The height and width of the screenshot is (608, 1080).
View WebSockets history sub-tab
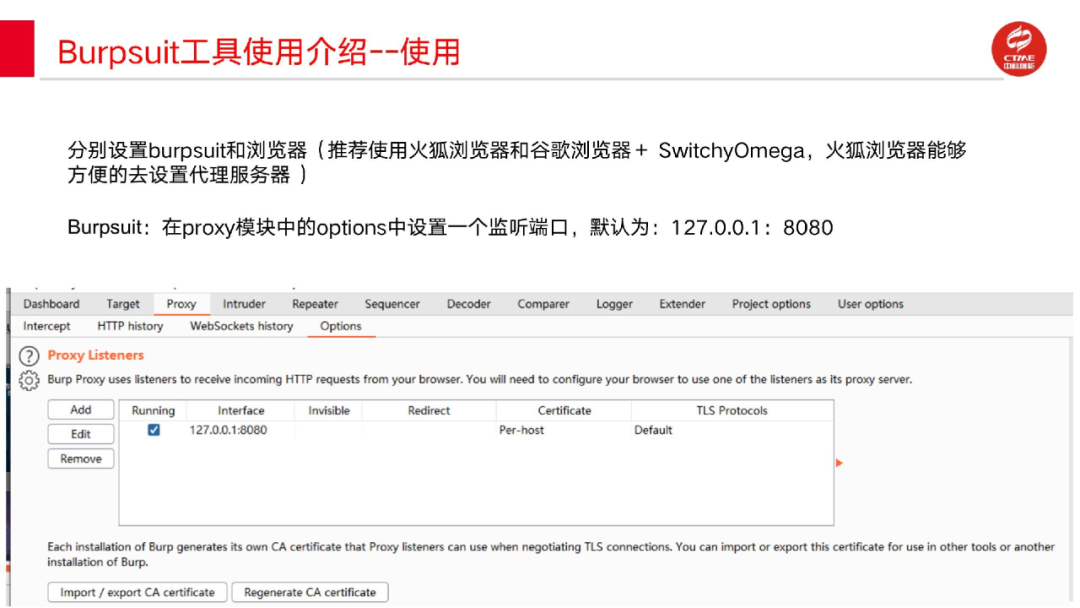tap(242, 326)
